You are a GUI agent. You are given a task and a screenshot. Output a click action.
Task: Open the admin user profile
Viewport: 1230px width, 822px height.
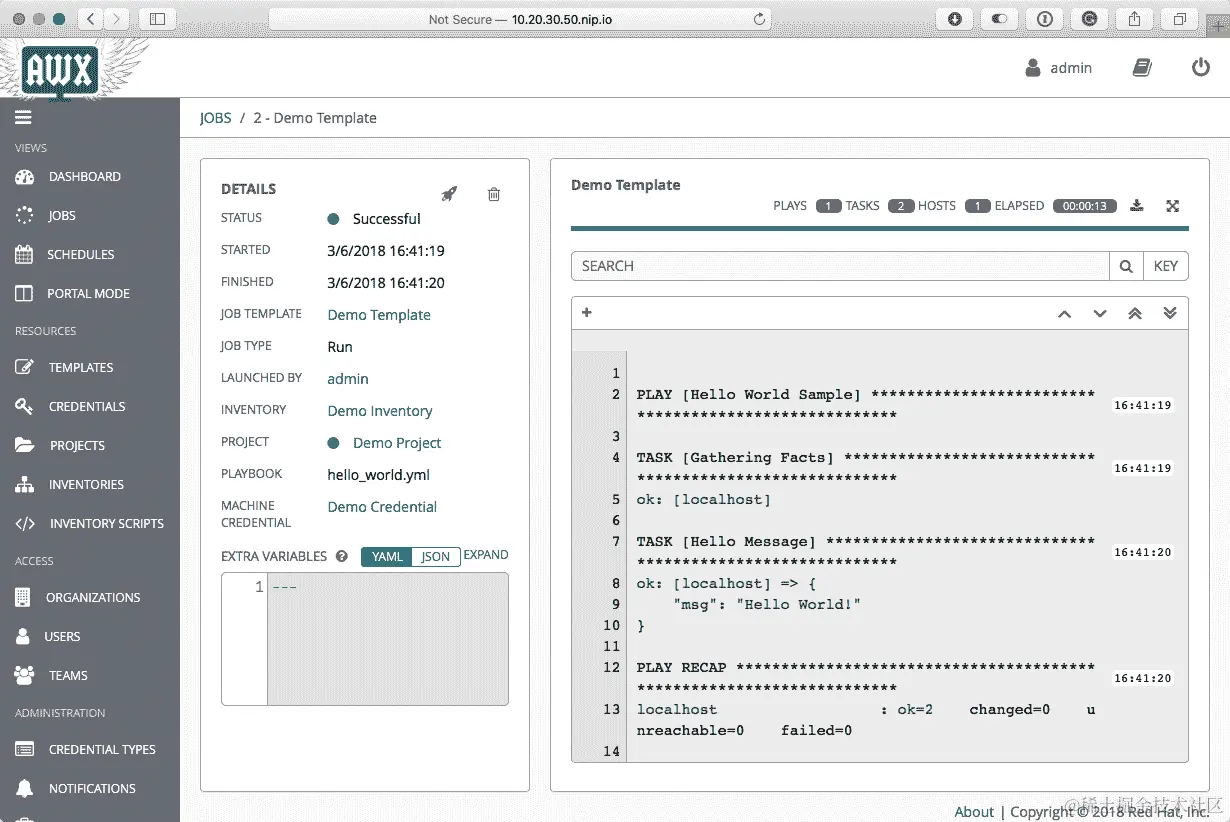click(1059, 68)
